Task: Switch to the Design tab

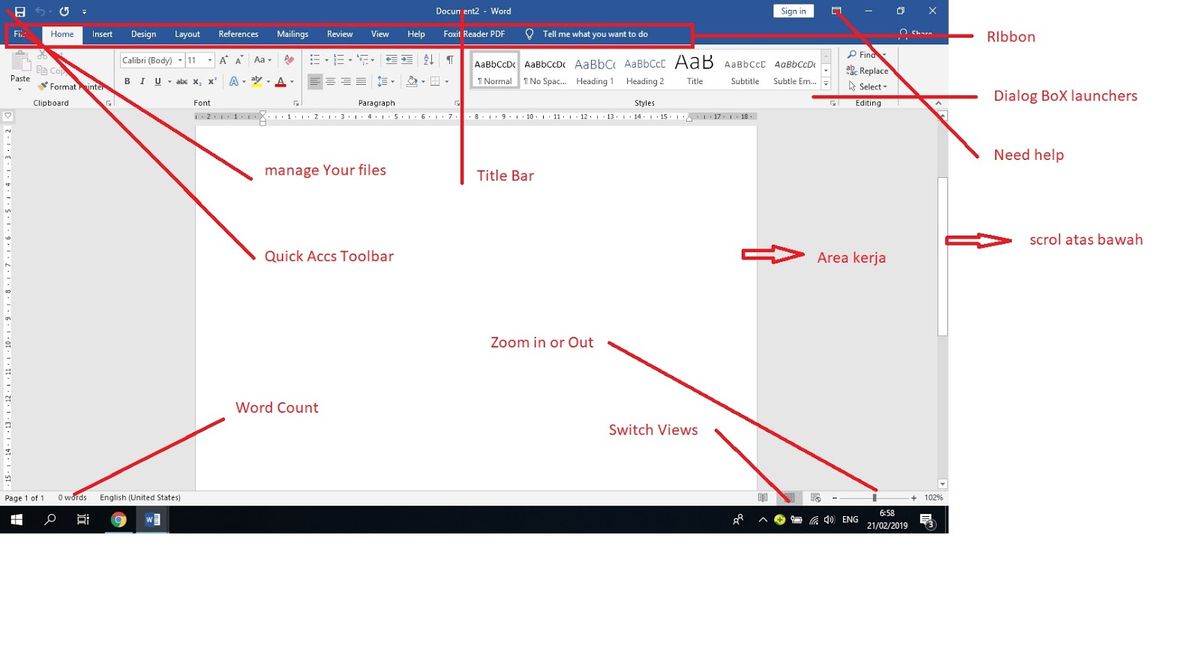Action: (x=143, y=34)
